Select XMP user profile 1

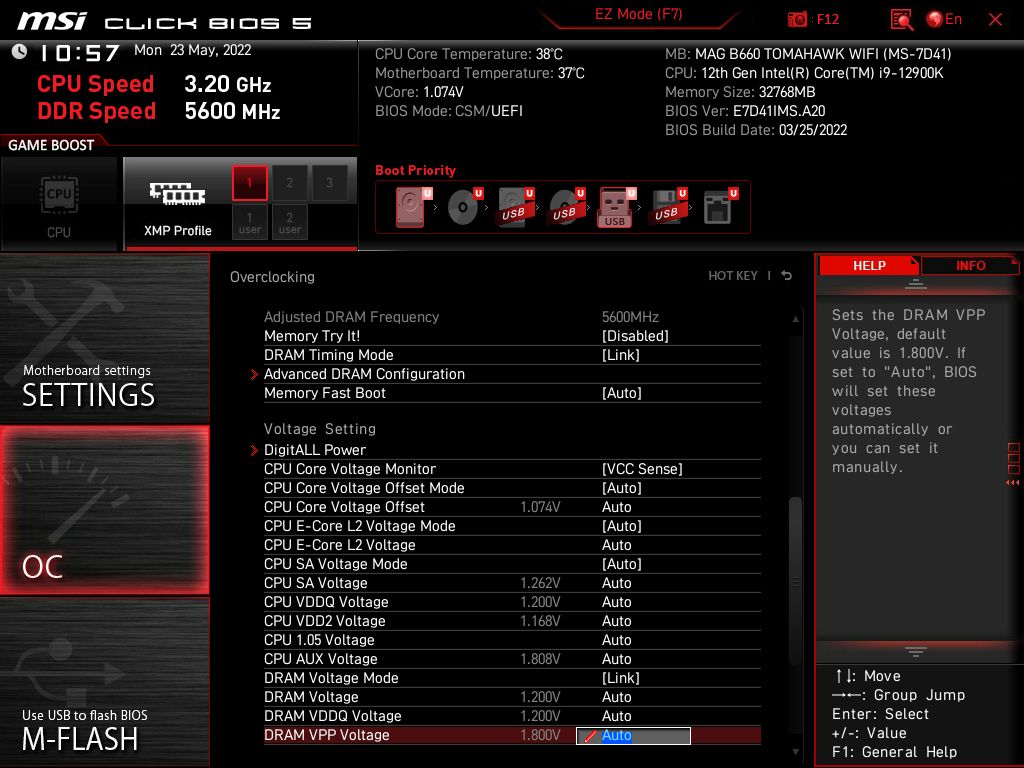(249, 222)
